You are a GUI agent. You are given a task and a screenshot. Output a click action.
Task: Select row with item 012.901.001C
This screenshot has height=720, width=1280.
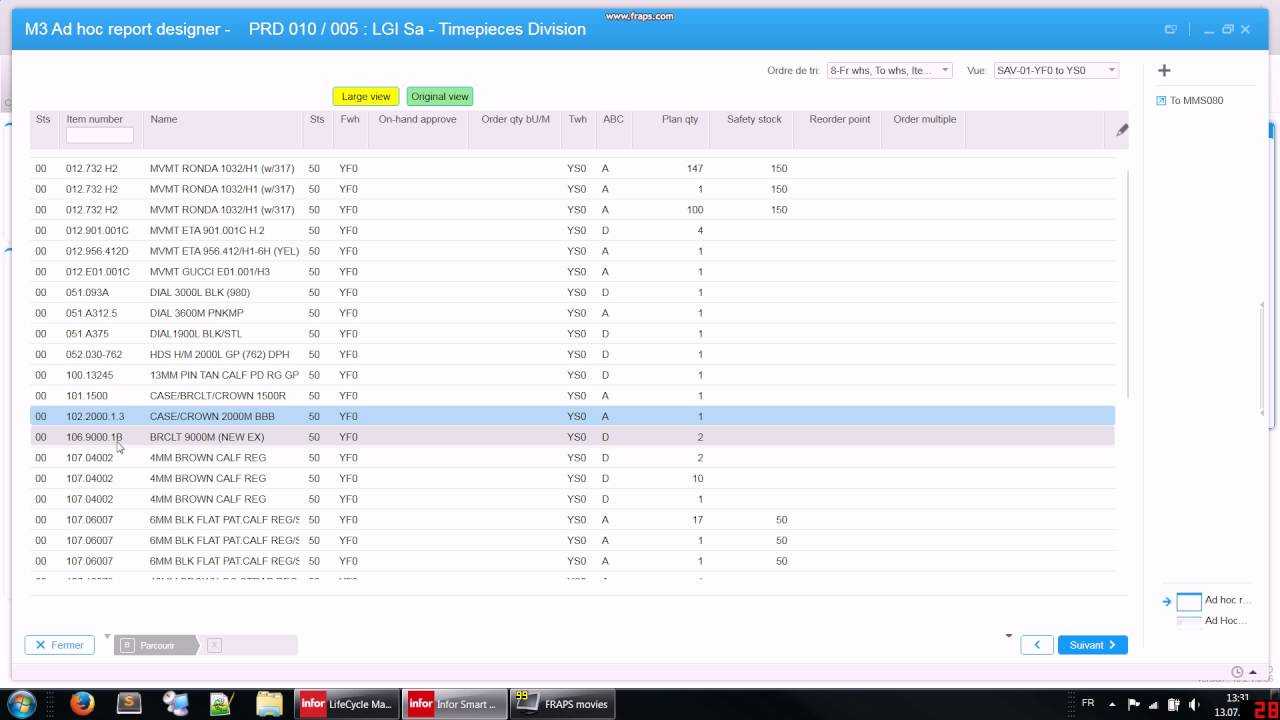tap(572, 230)
